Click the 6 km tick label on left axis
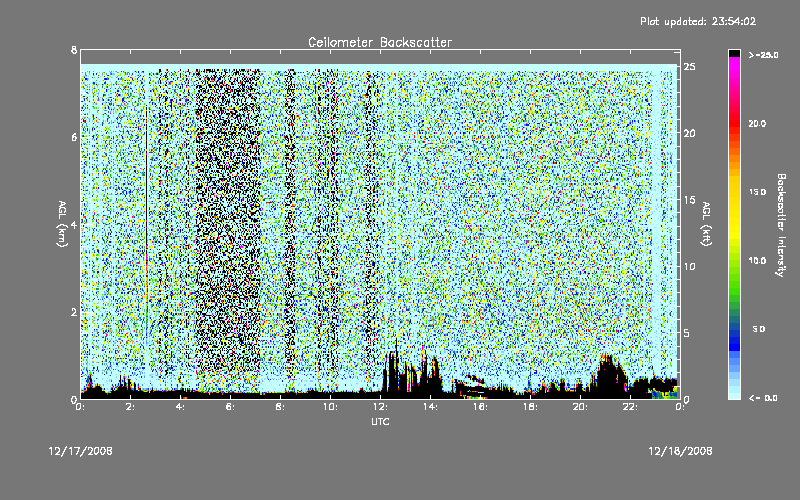The image size is (800, 500). click(74, 137)
